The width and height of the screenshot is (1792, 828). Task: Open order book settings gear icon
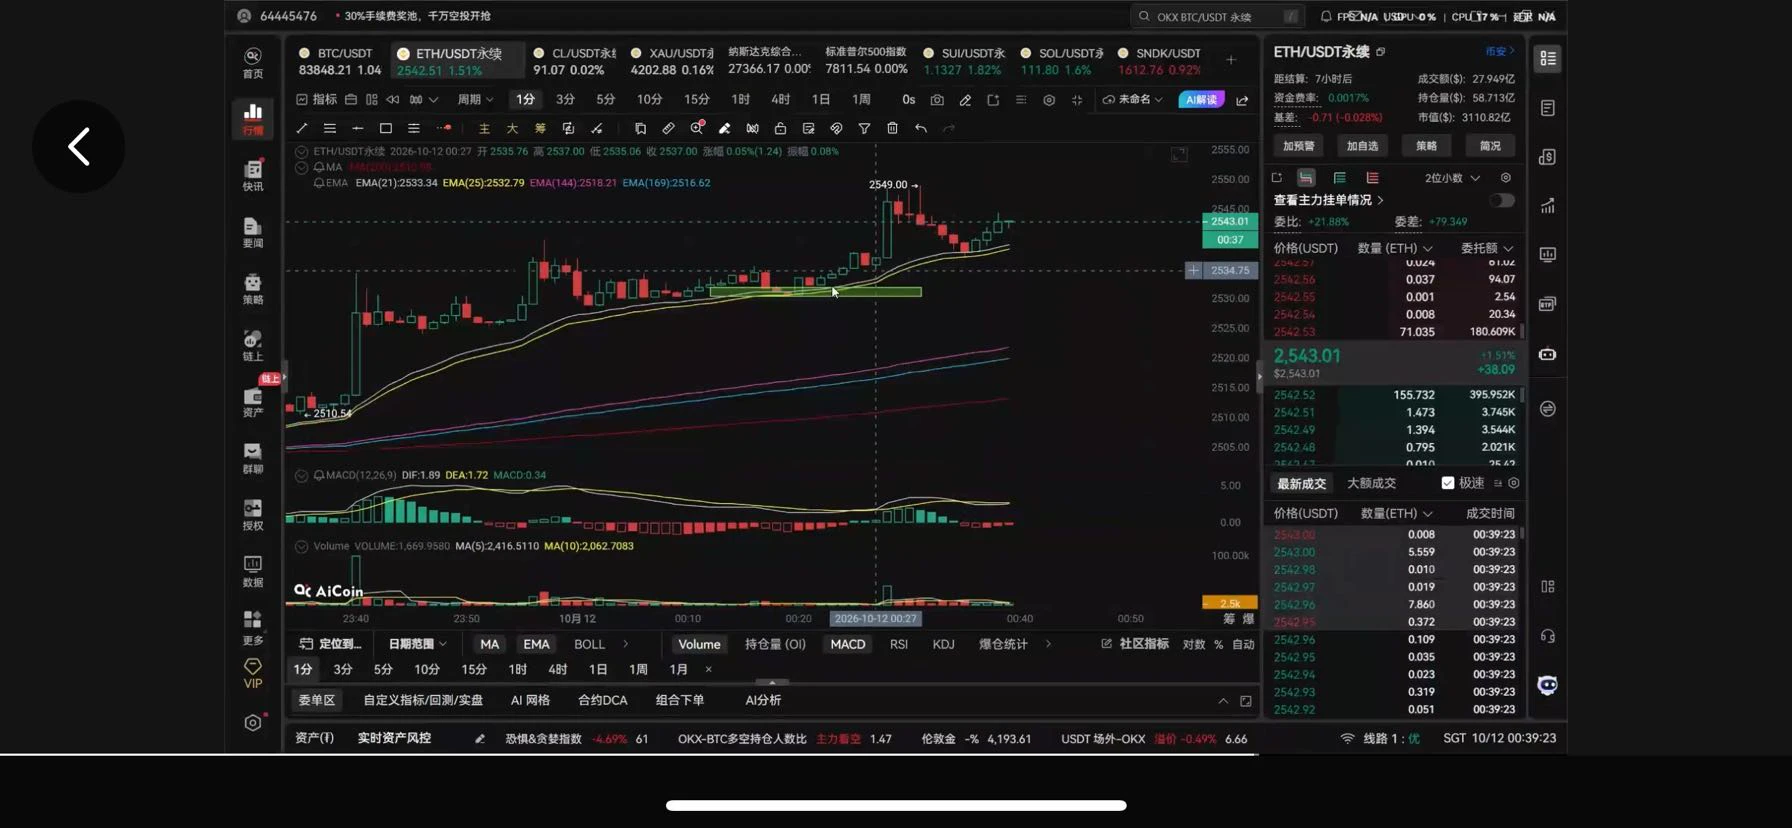[x=1506, y=178]
